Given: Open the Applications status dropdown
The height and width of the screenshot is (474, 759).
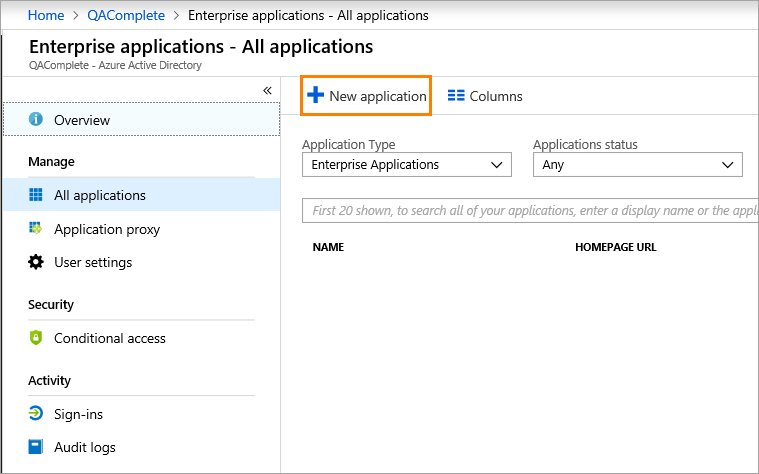Looking at the screenshot, I should click(x=637, y=165).
